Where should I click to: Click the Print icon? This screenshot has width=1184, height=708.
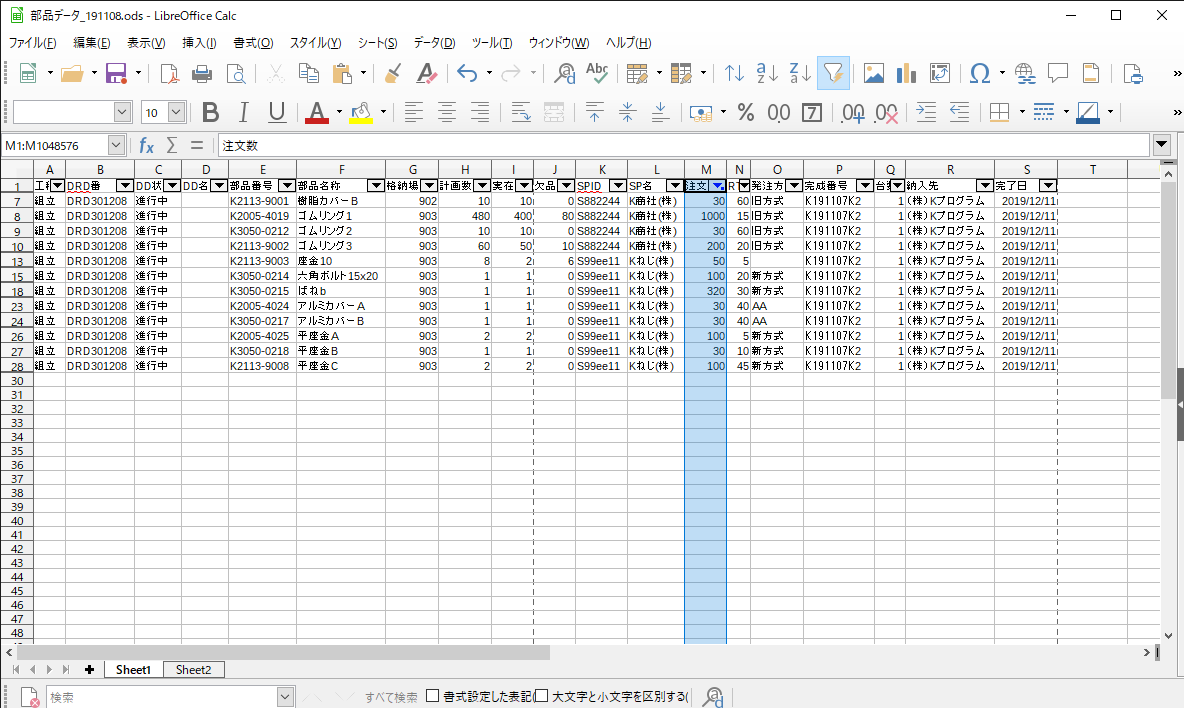tap(202, 73)
